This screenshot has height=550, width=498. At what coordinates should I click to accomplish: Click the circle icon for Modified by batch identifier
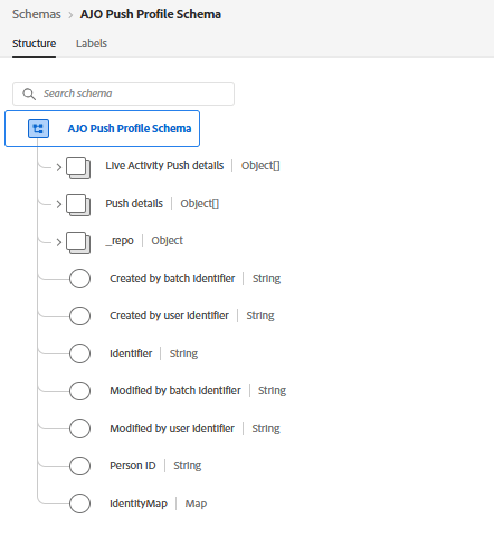coord(80,391)
